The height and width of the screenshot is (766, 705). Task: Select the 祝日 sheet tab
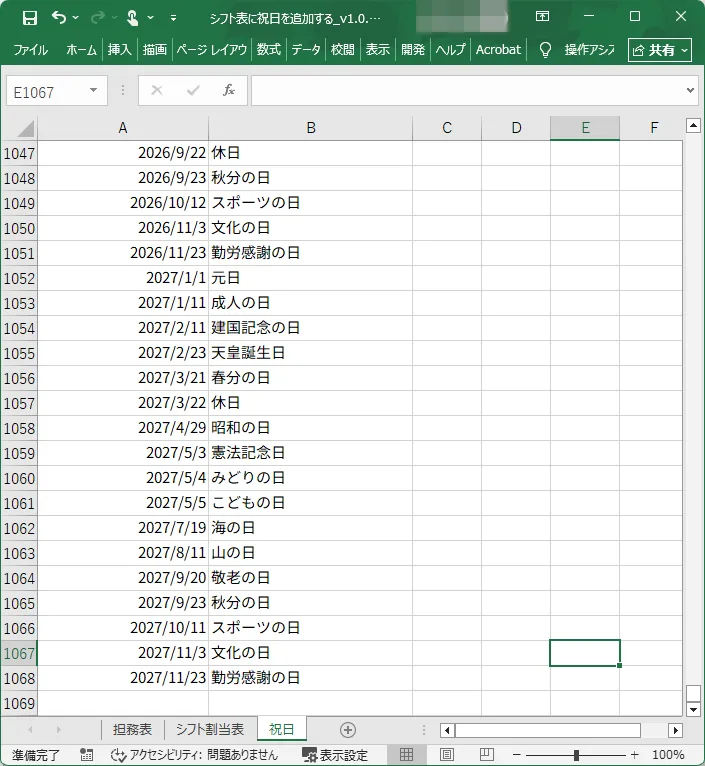[281, 729]
